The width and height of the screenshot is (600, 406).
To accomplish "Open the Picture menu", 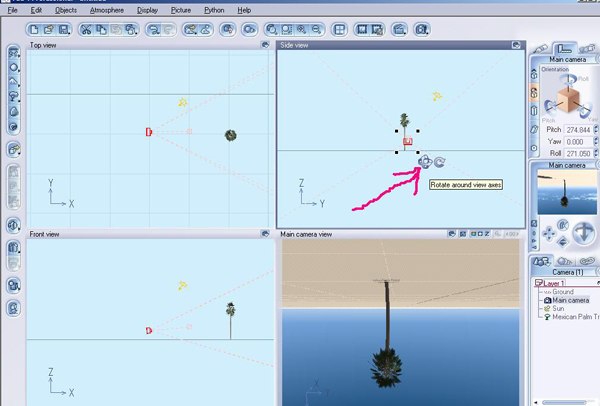I will [x=181, y=10].
